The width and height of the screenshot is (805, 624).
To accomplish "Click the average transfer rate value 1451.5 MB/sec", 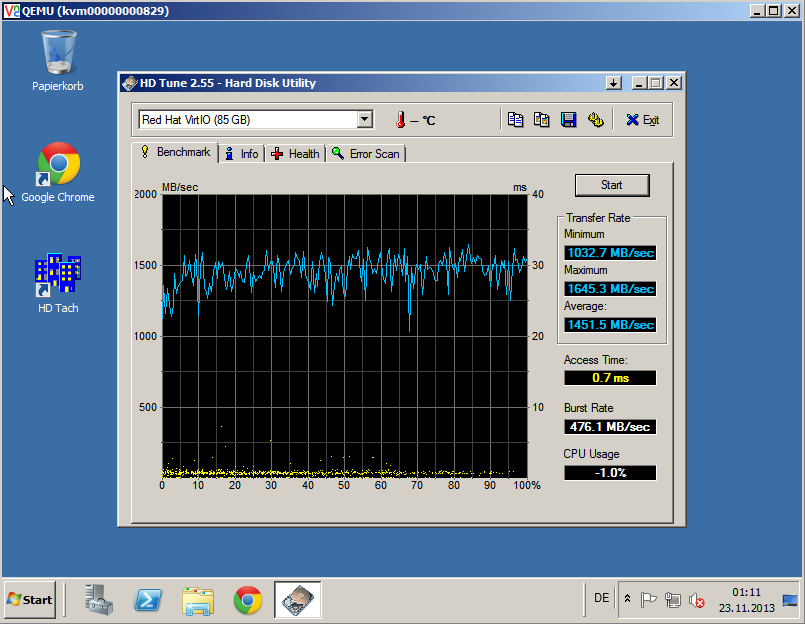I will [x=610, y=325].
